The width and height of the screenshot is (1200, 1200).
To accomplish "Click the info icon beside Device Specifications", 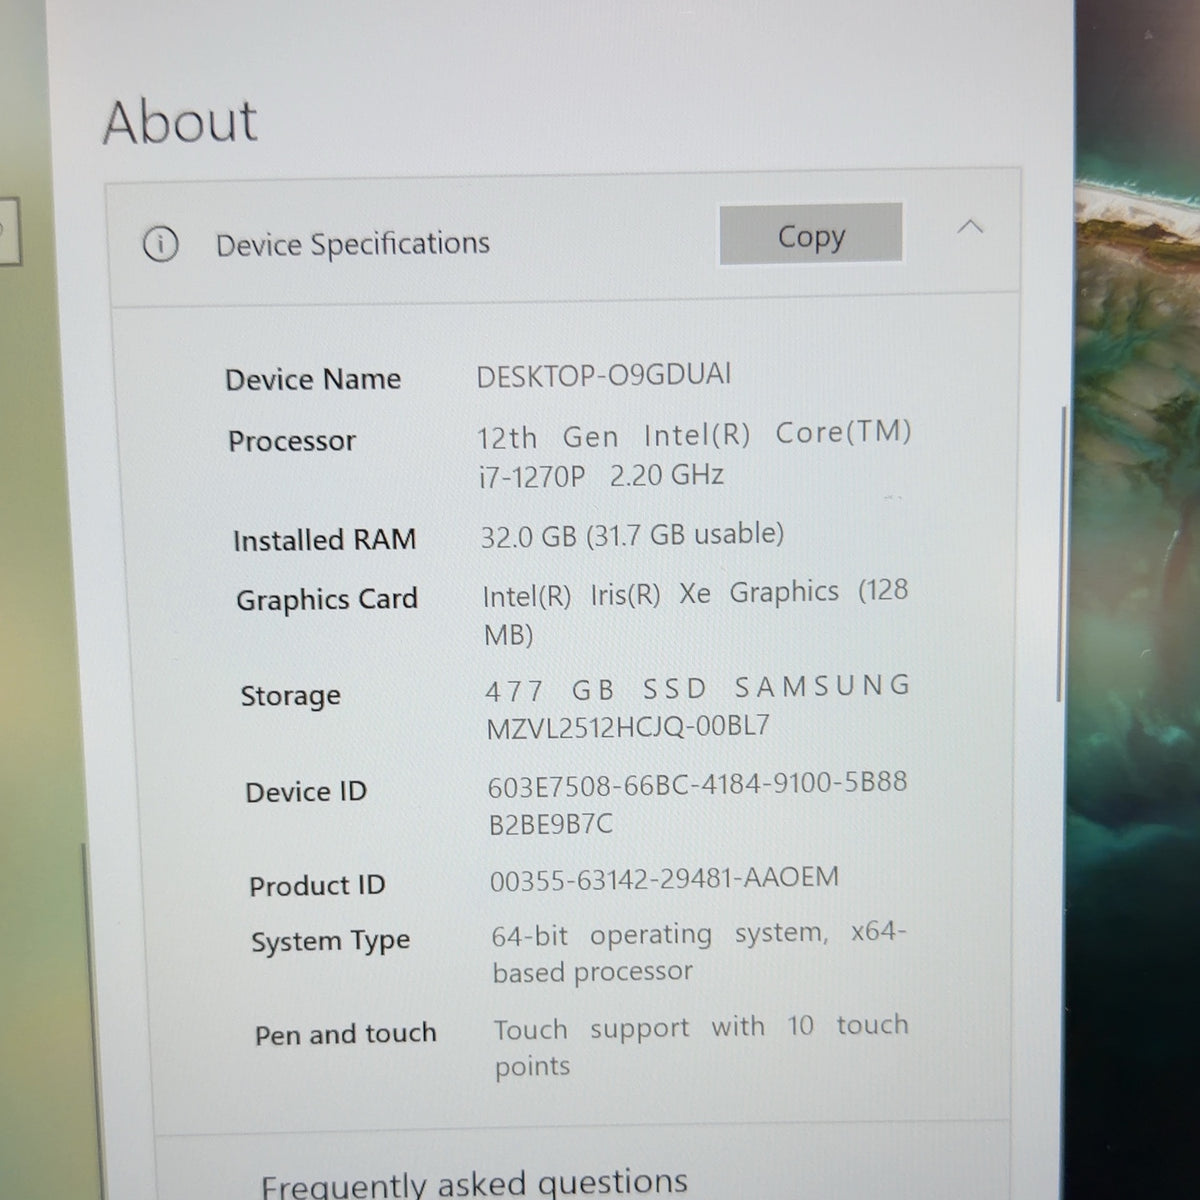I will 160,243.
